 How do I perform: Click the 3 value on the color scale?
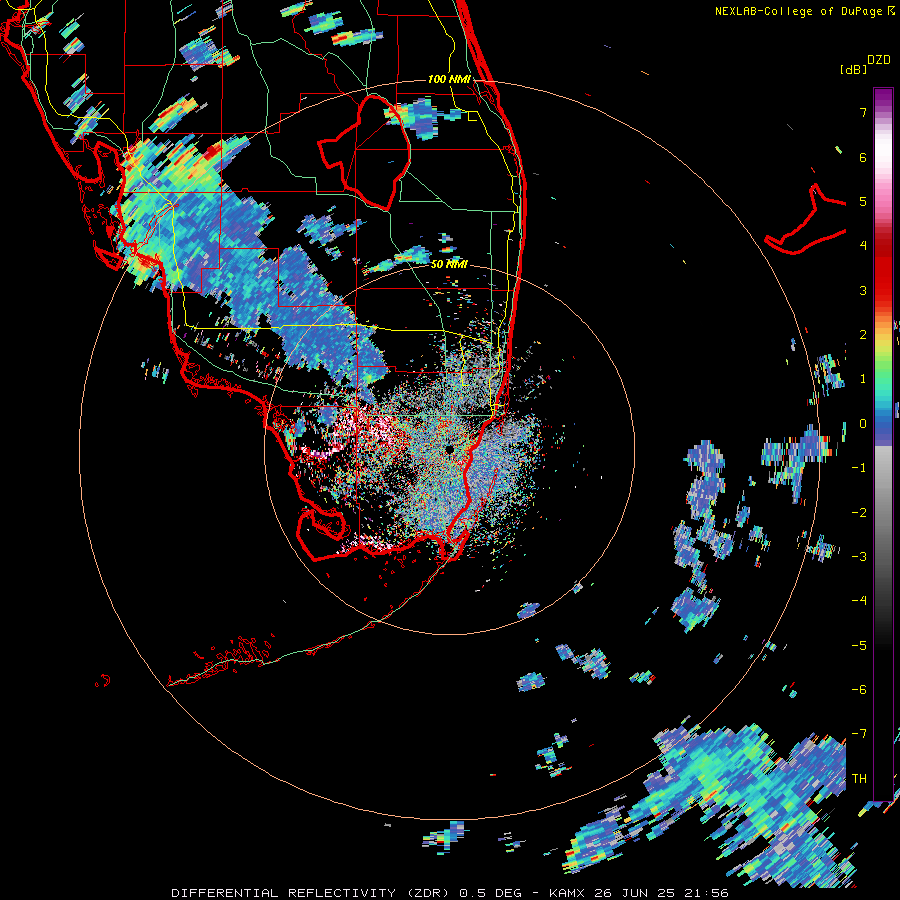click(862, 290)
